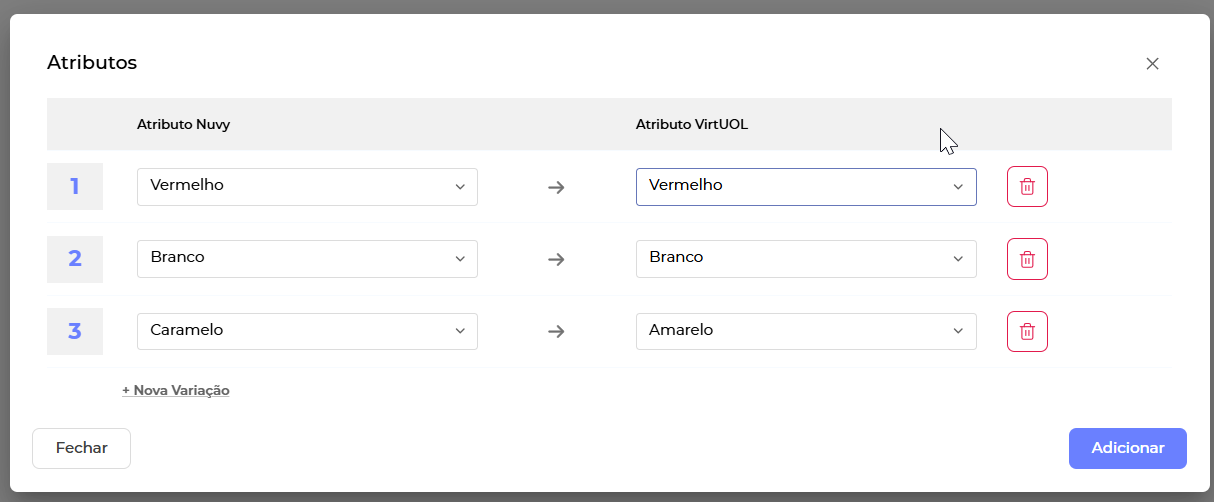Open Nuvy dropdown showing Caramelo

pyautogui.click(x=307, y=332)
